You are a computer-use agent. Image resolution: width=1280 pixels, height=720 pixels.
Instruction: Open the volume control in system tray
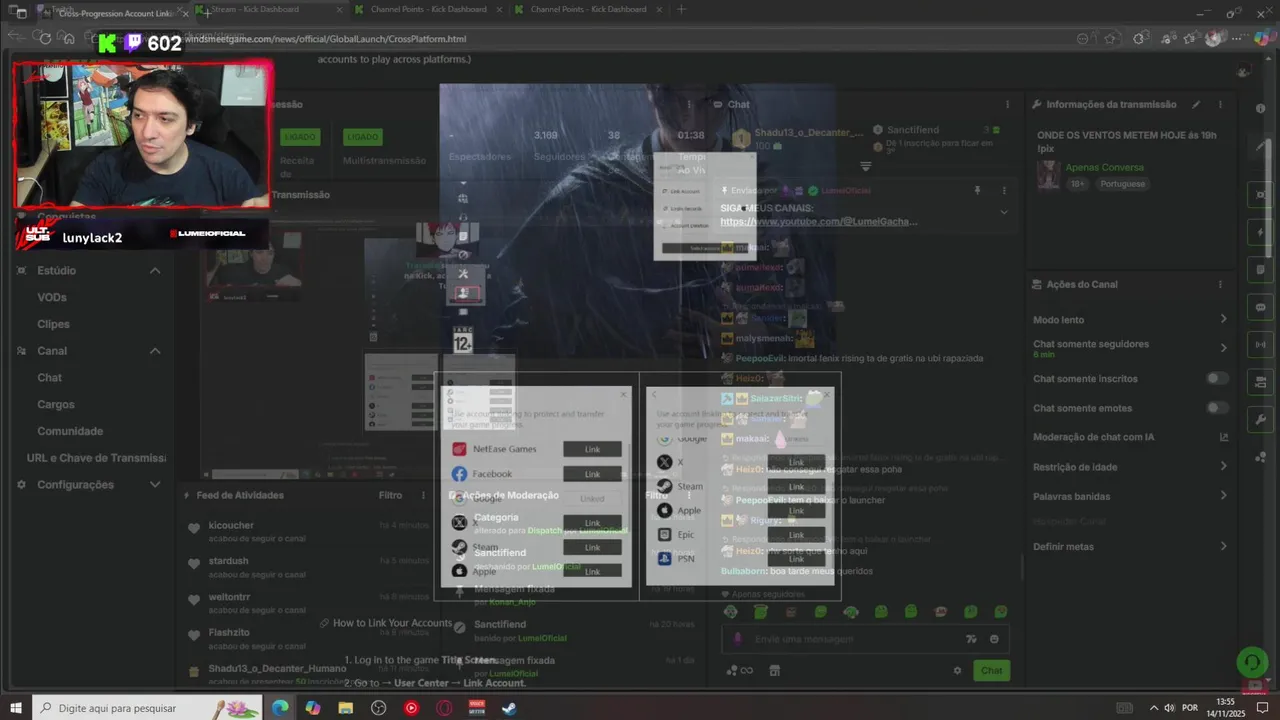point(1171,708)
